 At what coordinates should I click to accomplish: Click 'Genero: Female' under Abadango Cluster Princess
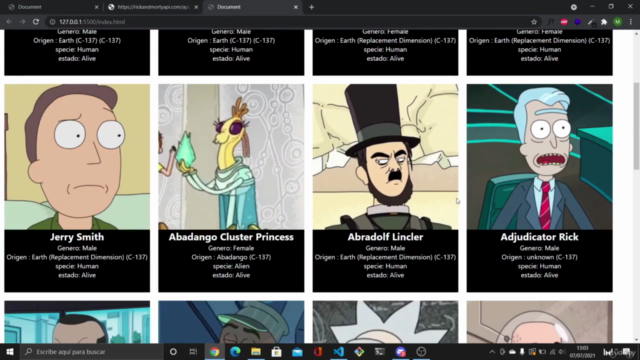point(231,248)
